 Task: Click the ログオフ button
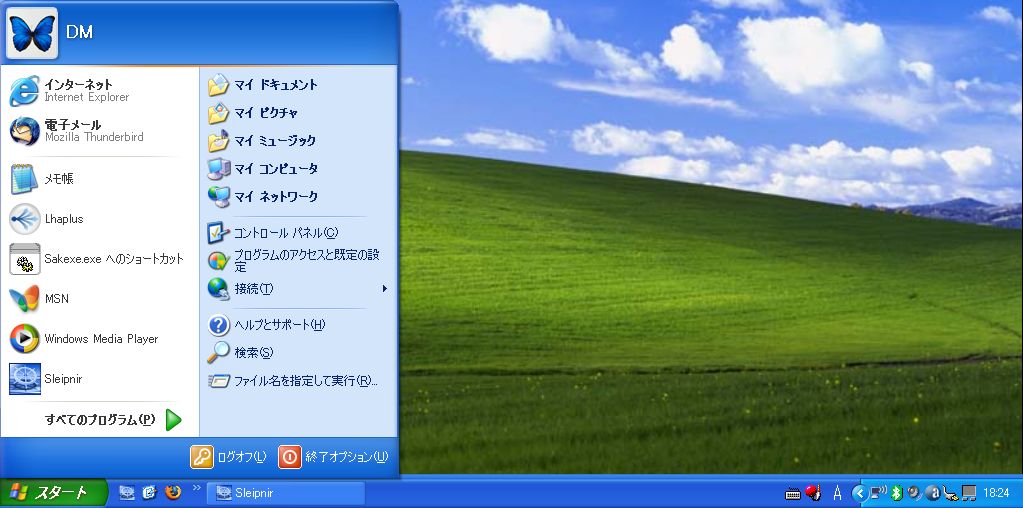(229, 456)
